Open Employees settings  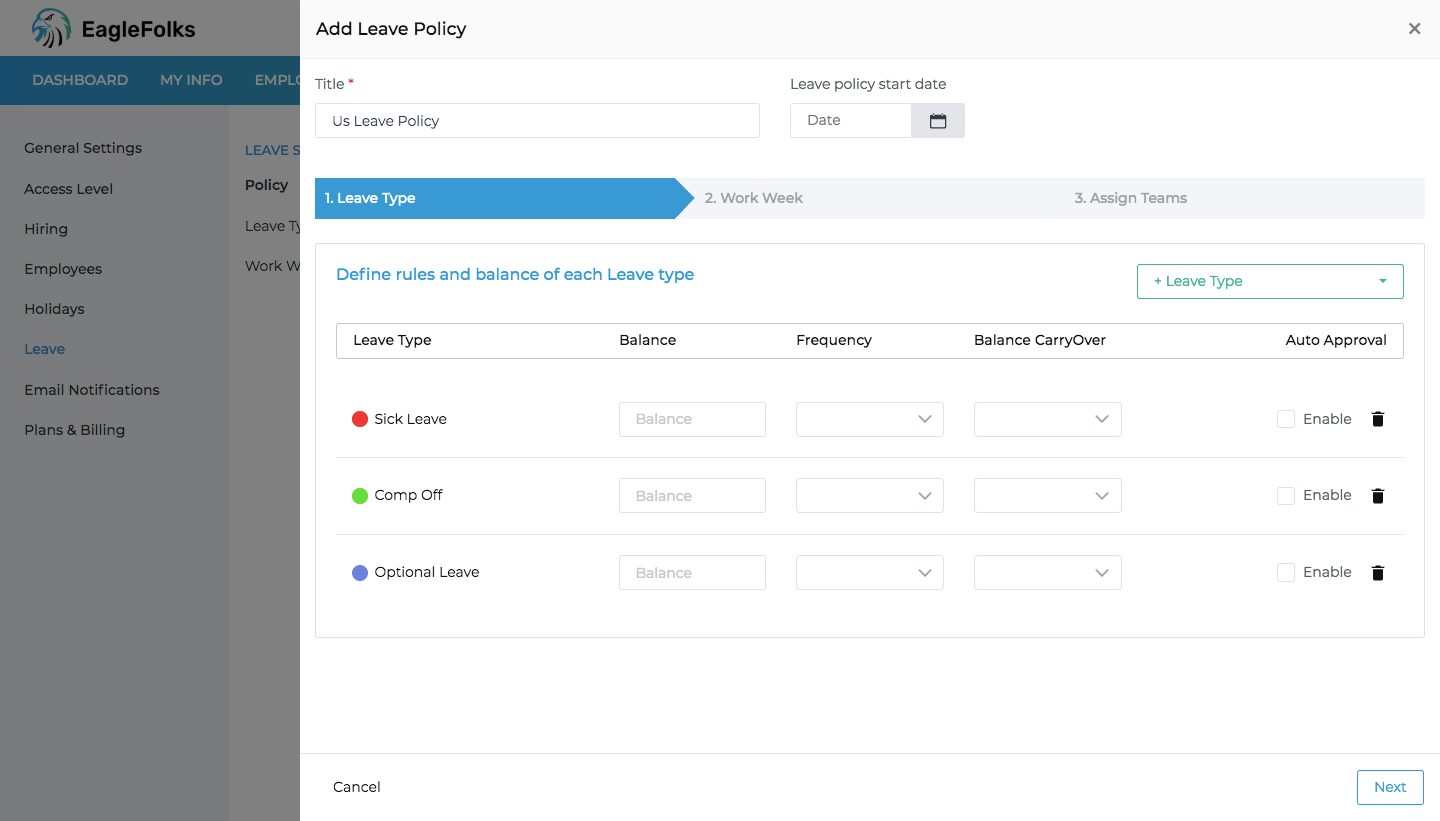point(63,269)
